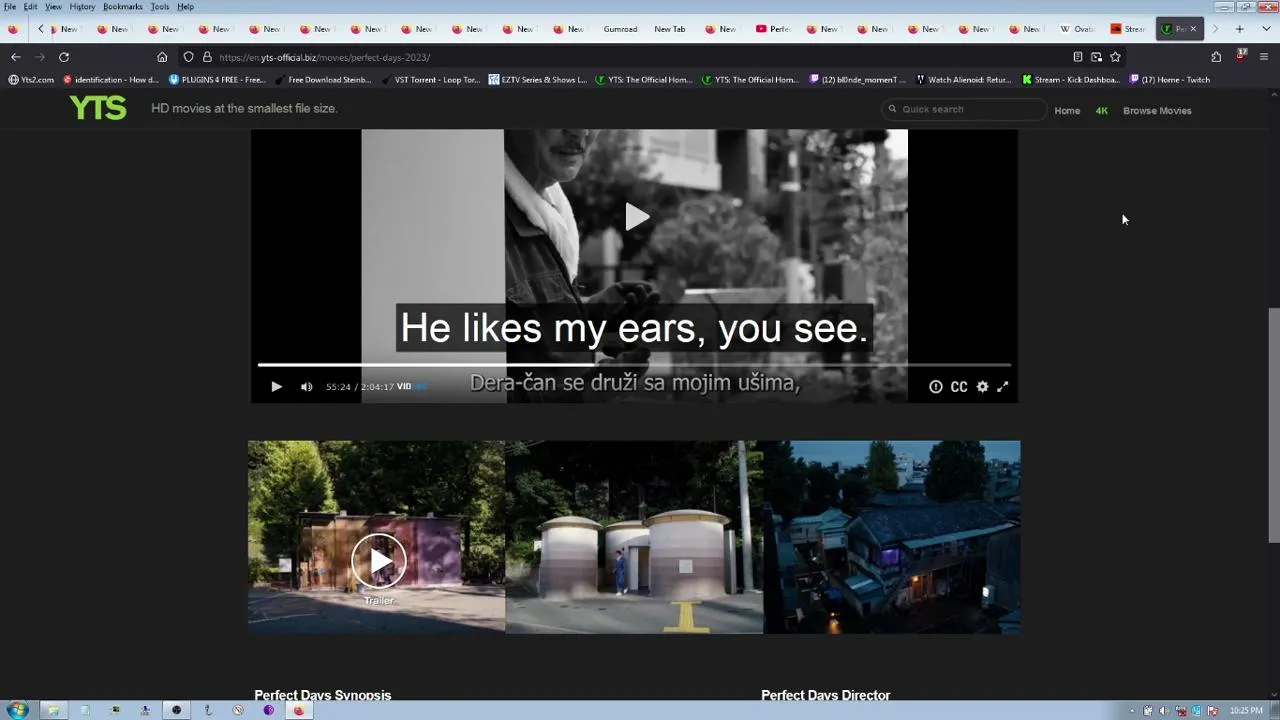The image size is (1280, 720).
Task: Open the night rooftop screenshot
Action: [x=892, y=537]
